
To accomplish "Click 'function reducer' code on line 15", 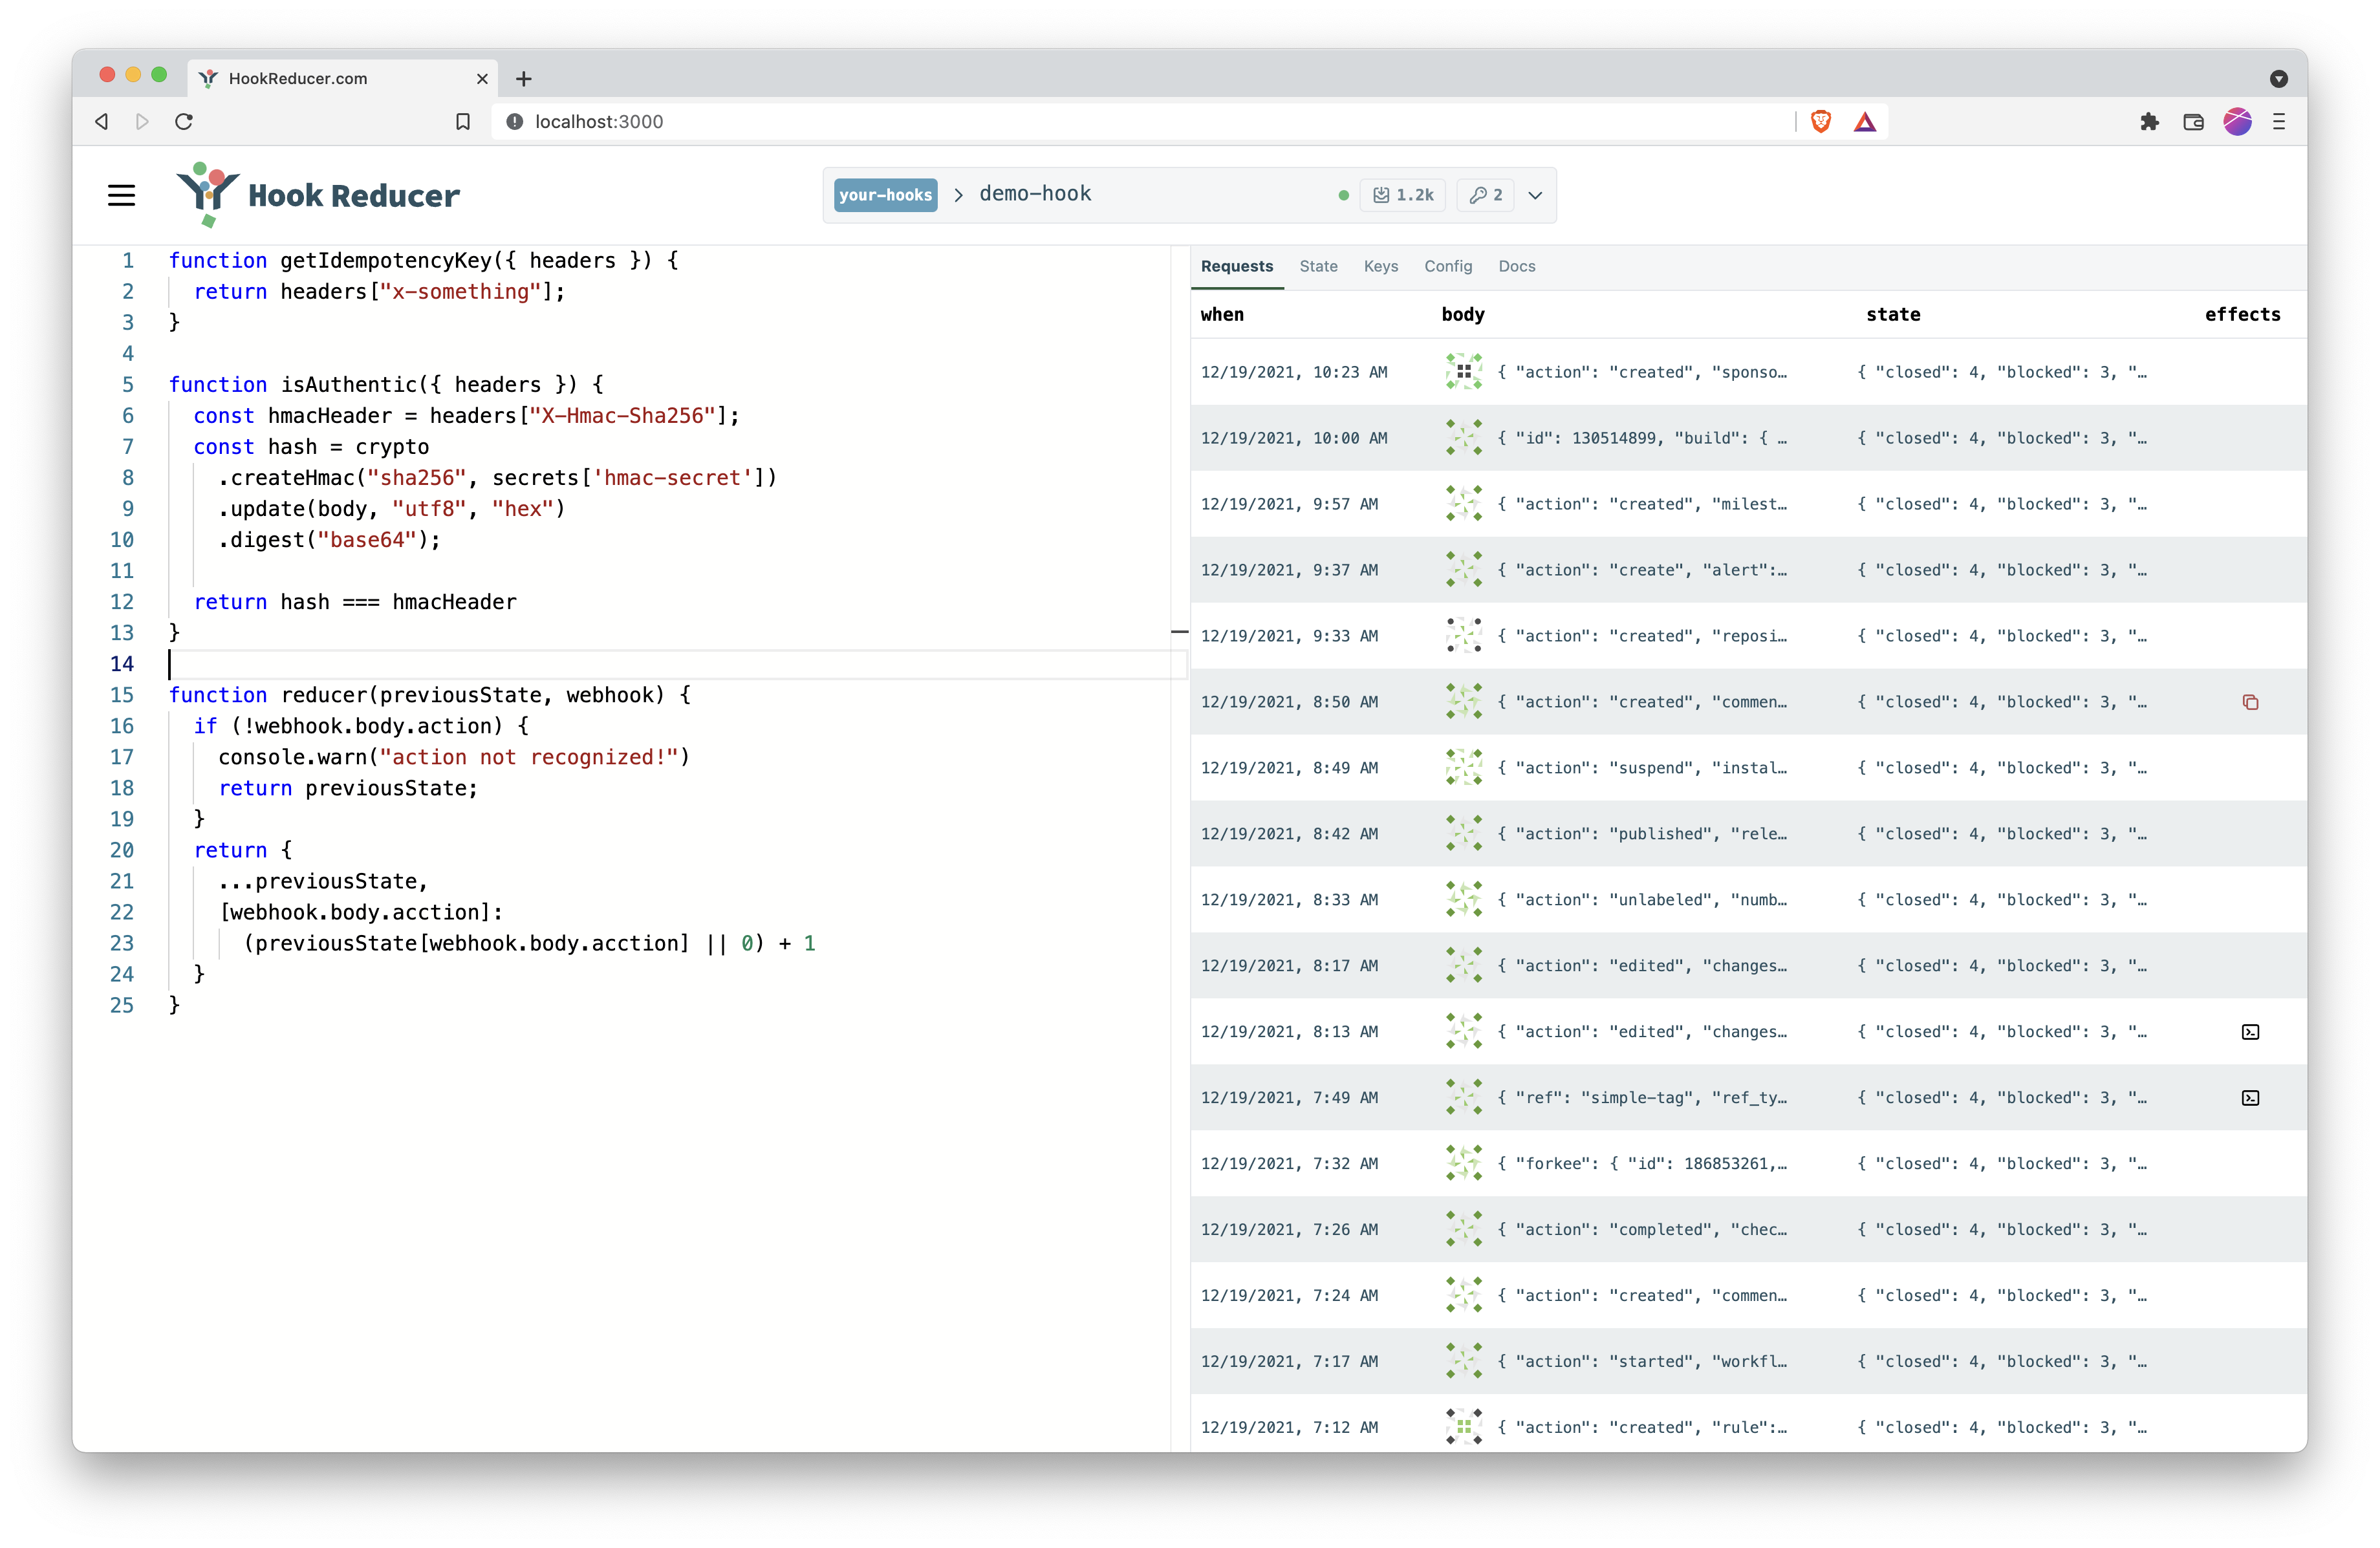I will 429,695.
